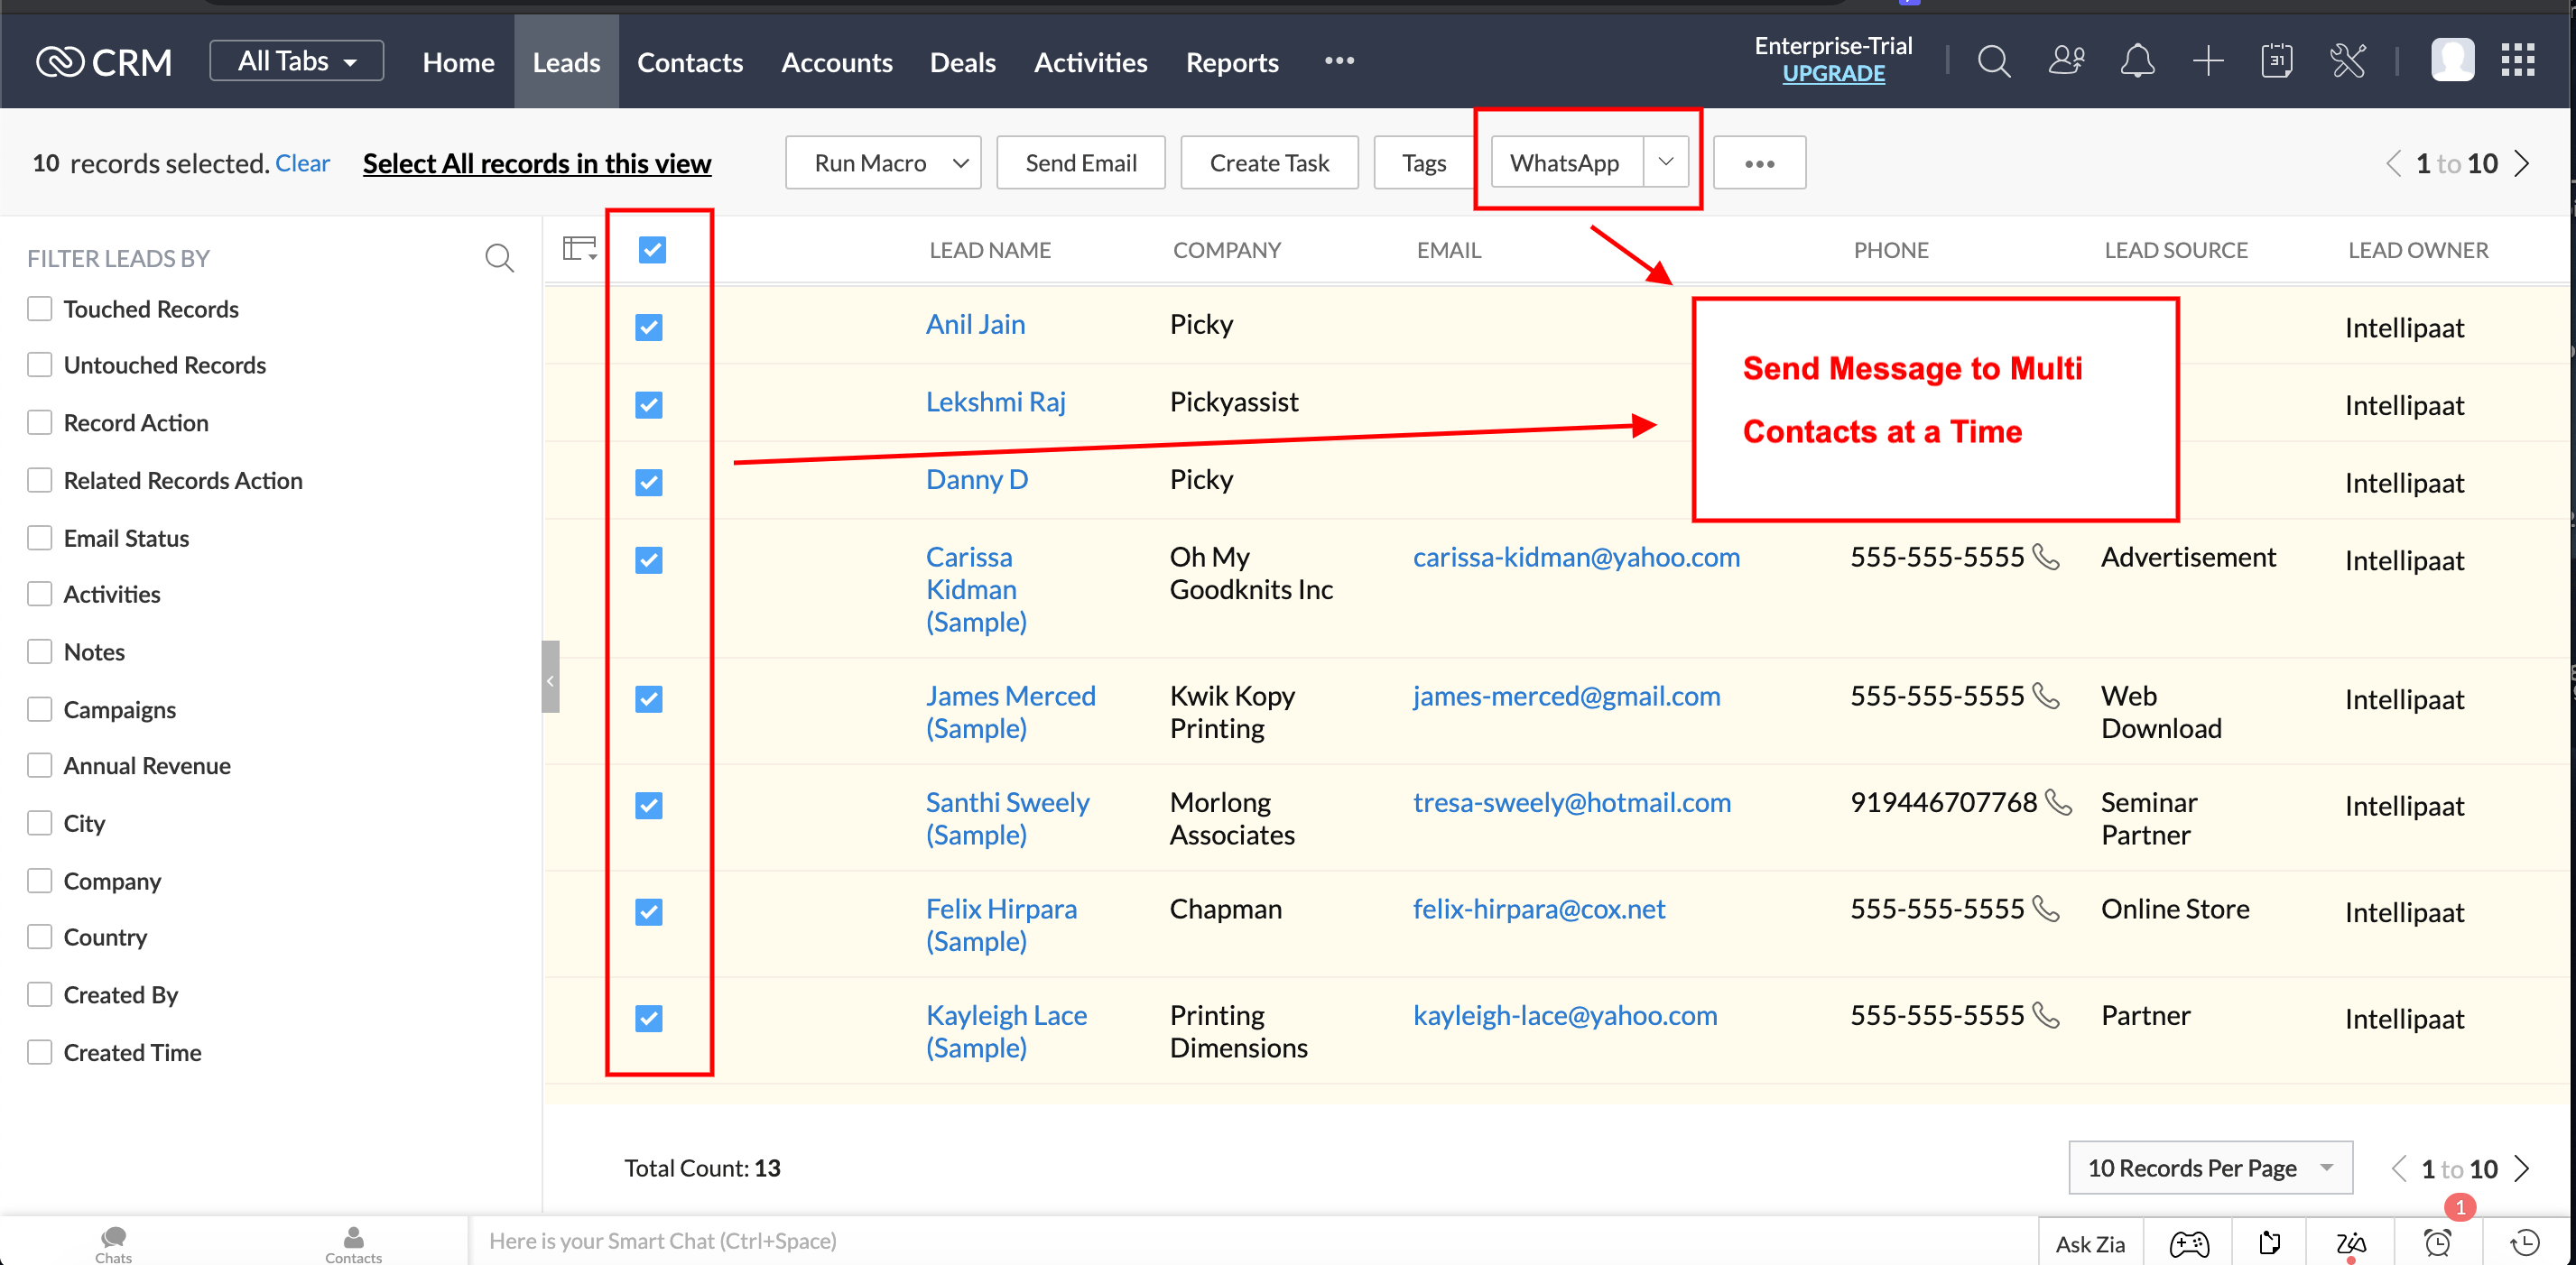2576x1265 pixels.
Task: Open the Reports tab
Action: click(x=1231, y=62)
